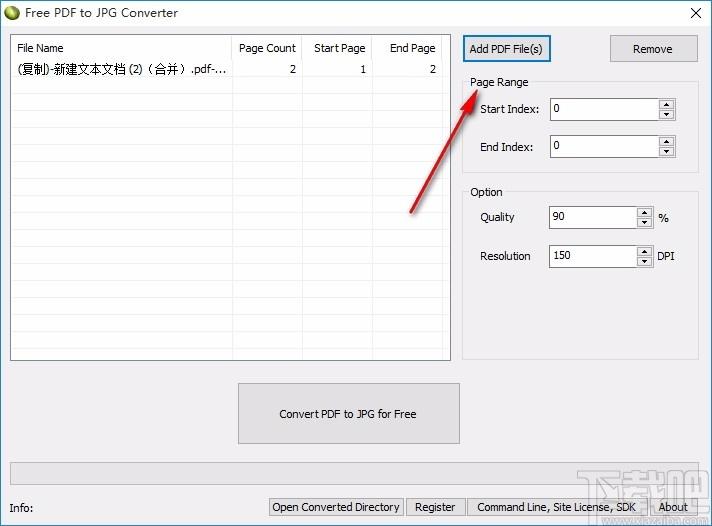Open Command Line, Site License, SDK
The image size is (712, 526).
556,507
